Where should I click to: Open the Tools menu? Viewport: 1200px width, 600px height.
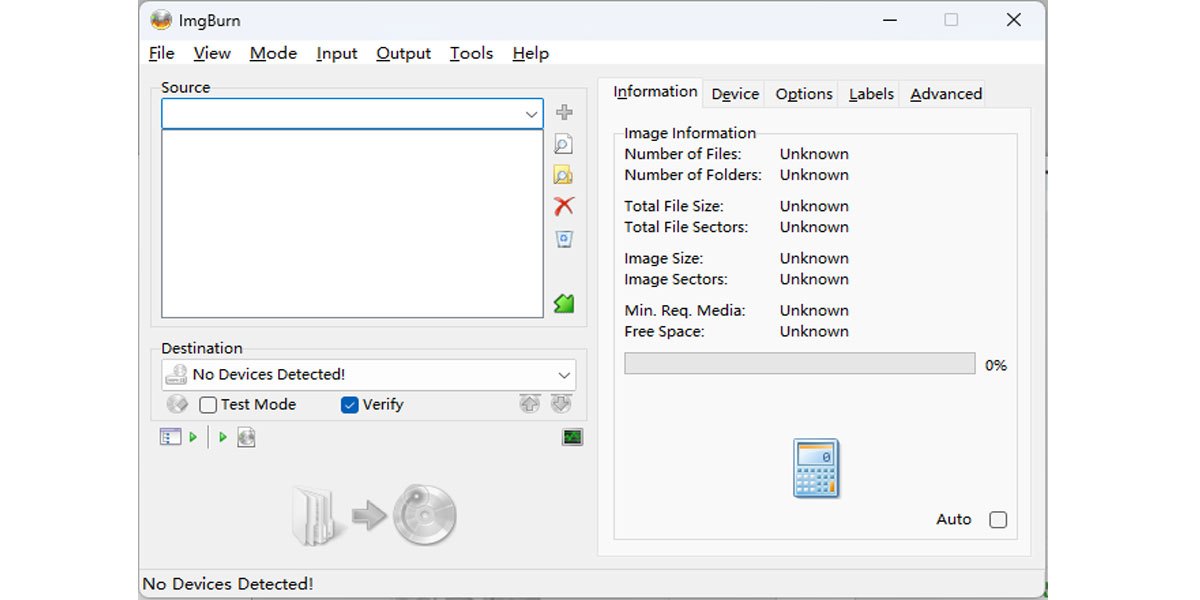click(471, 54)
